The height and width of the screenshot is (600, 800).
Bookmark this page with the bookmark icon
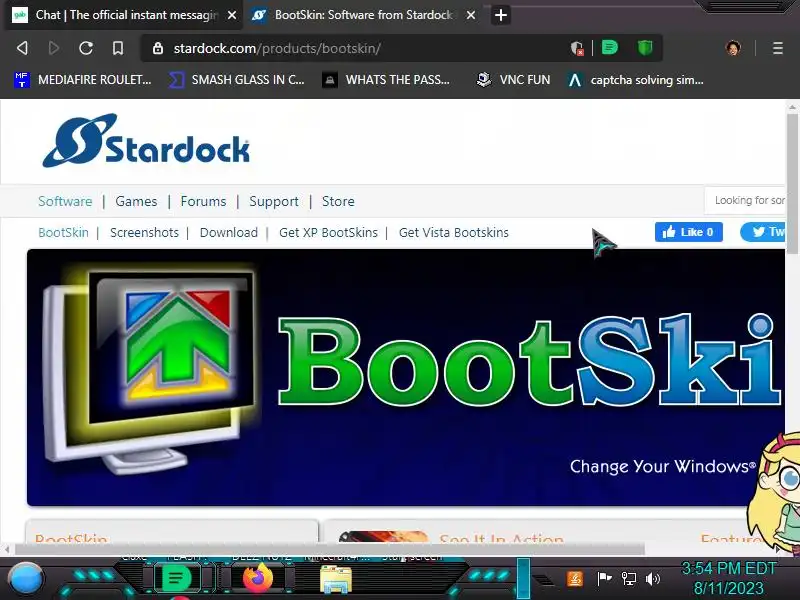coord(118,48)
